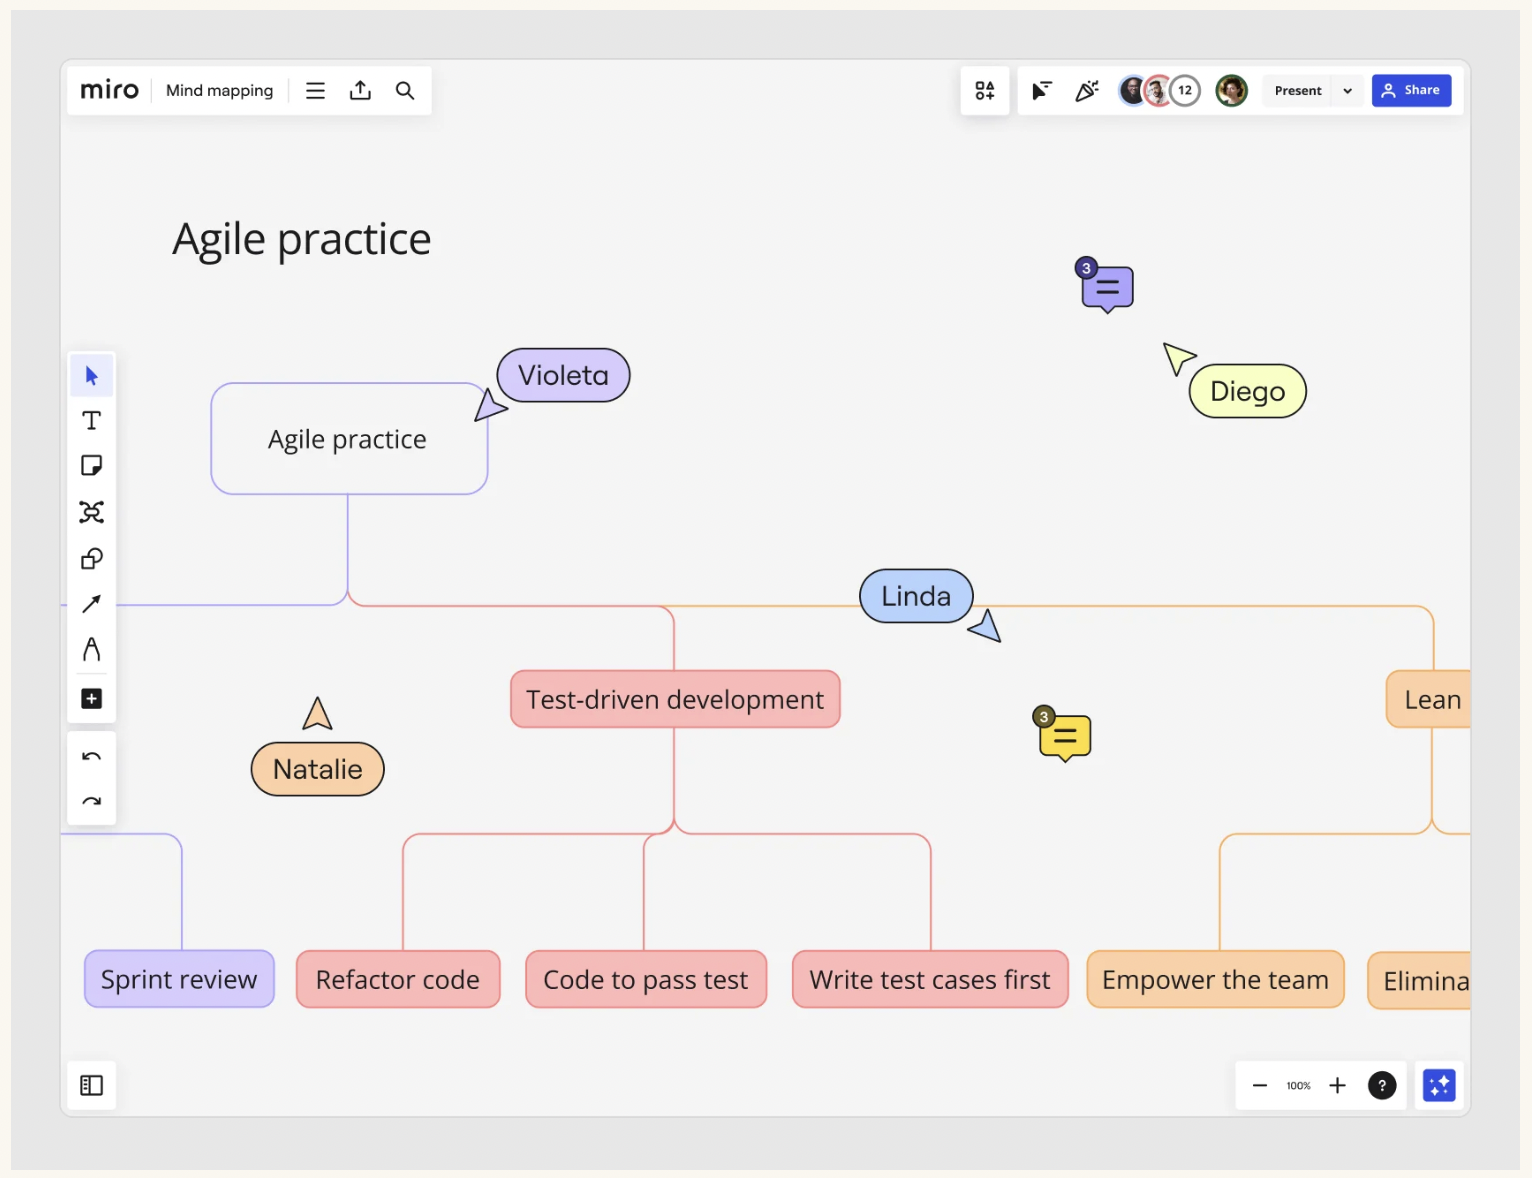This screenshot has height=1178, width=1532.
Task: Open the apps and shapes grid icon
Action: [985, 90]
